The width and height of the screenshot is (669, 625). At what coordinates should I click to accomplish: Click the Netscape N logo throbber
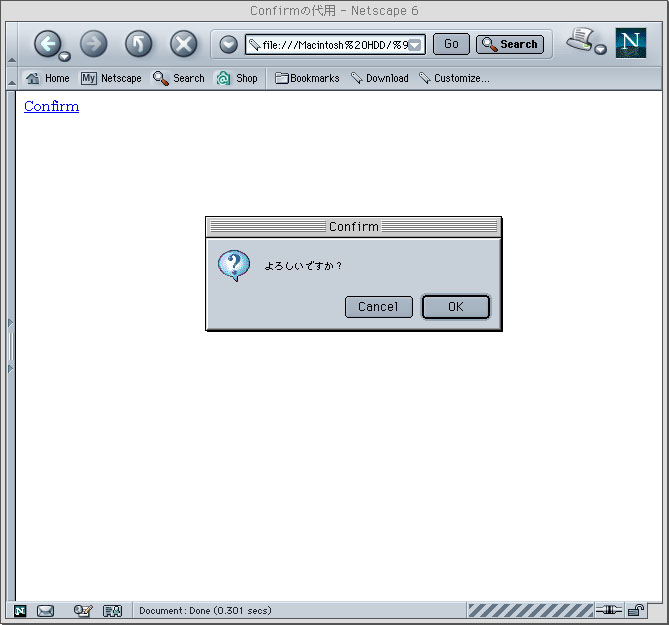point(631,43)
